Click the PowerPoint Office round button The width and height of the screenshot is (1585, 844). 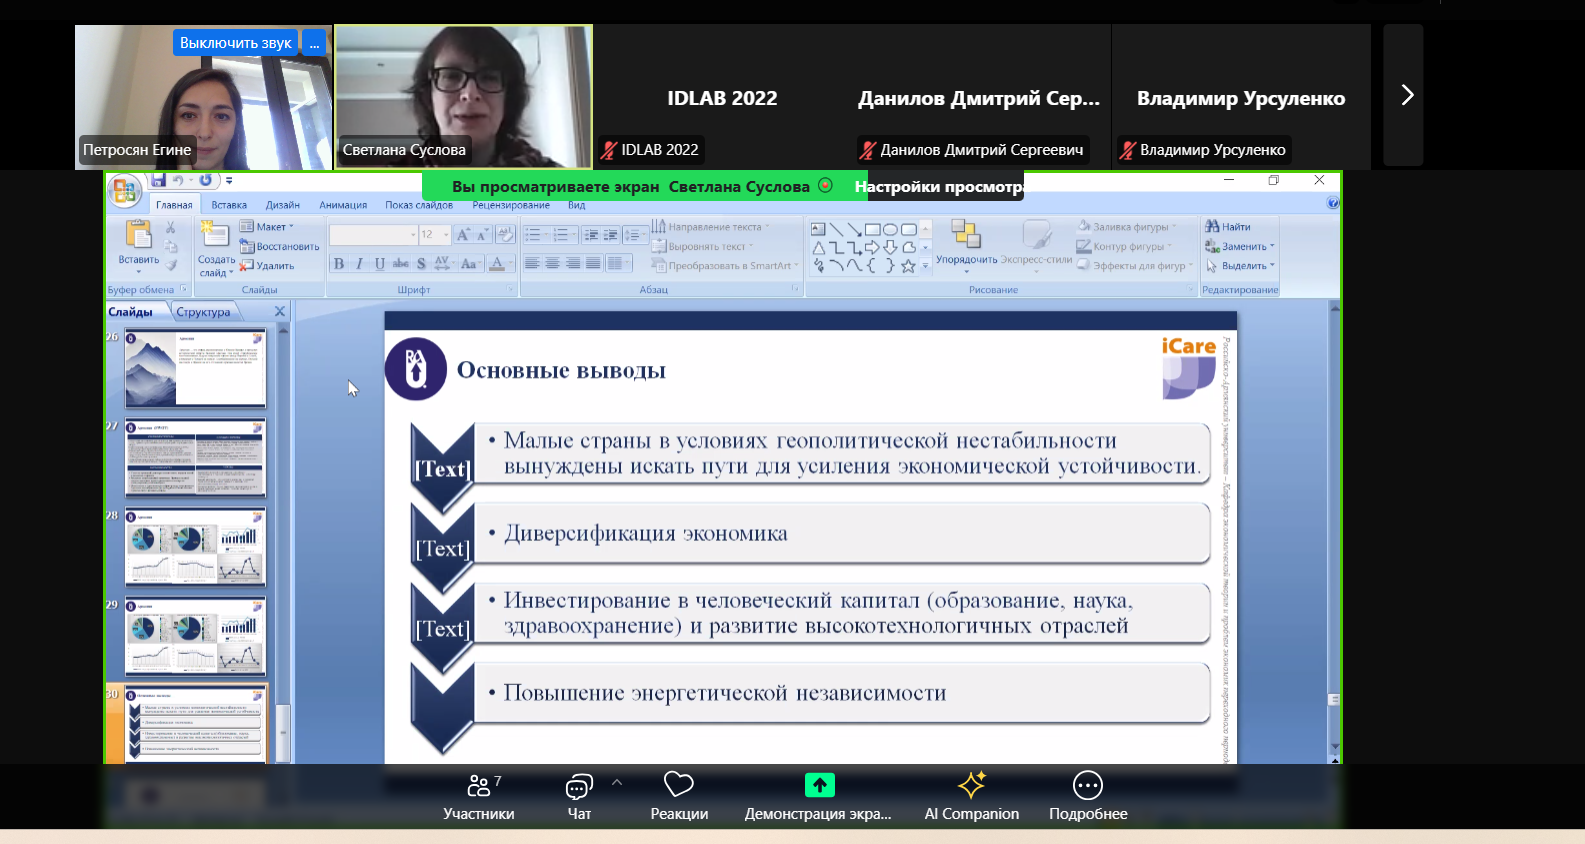pyautogui.click(x=125, y=189)
